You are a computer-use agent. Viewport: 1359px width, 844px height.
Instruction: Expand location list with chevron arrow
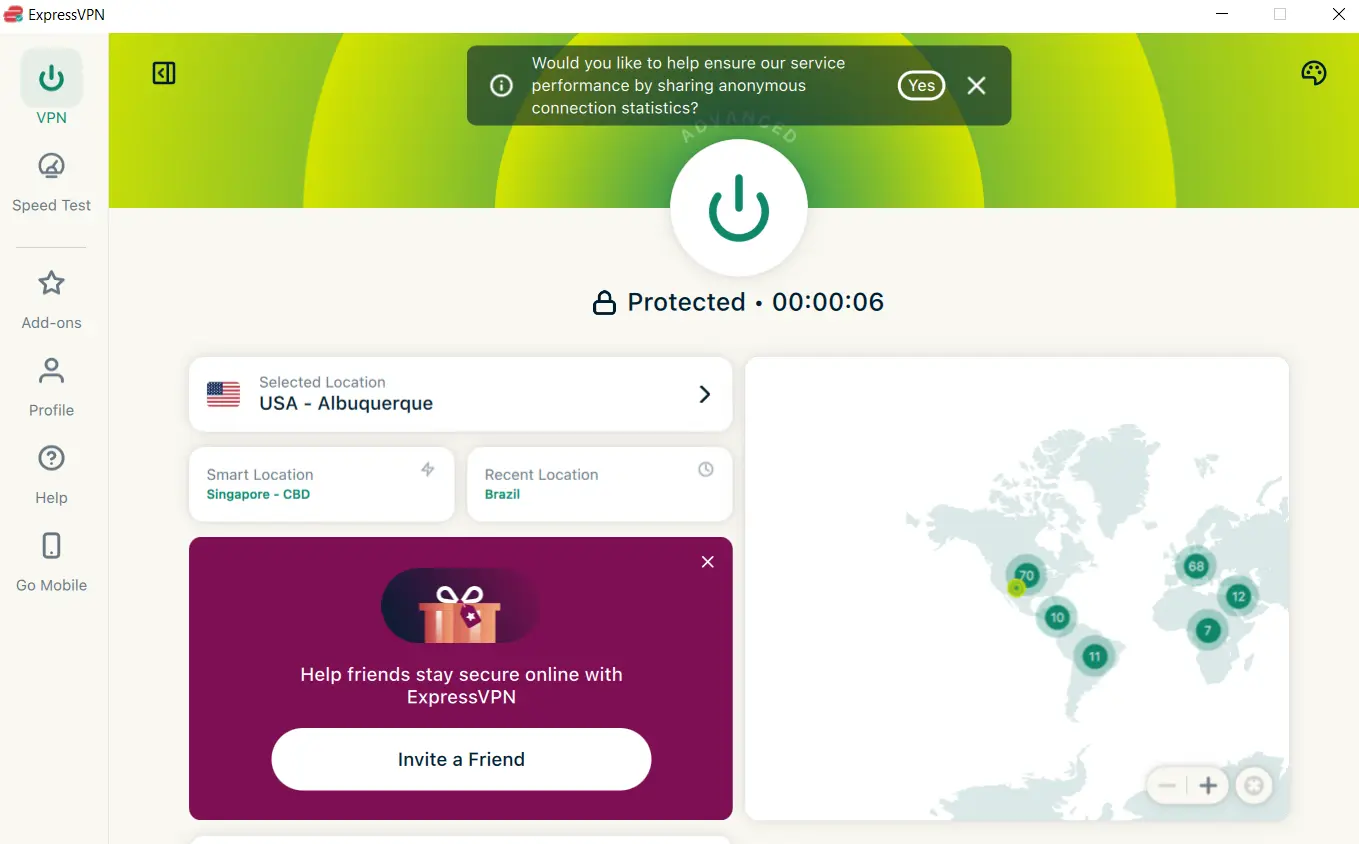(705, 394)
